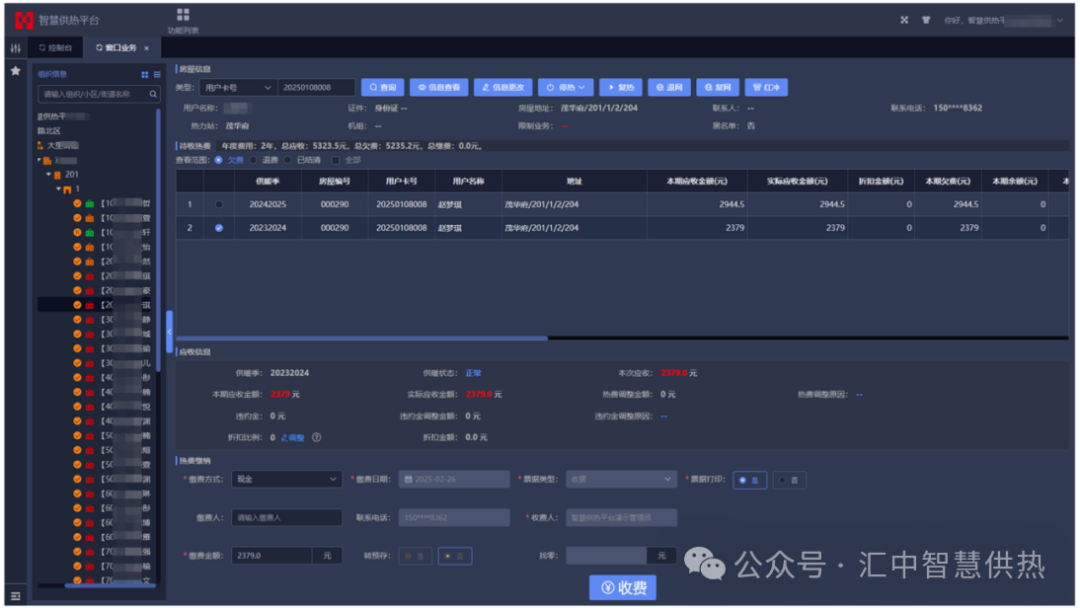Collapse the unit 1 tree node
Screen dimensions: 1080x608
[58, 189]
